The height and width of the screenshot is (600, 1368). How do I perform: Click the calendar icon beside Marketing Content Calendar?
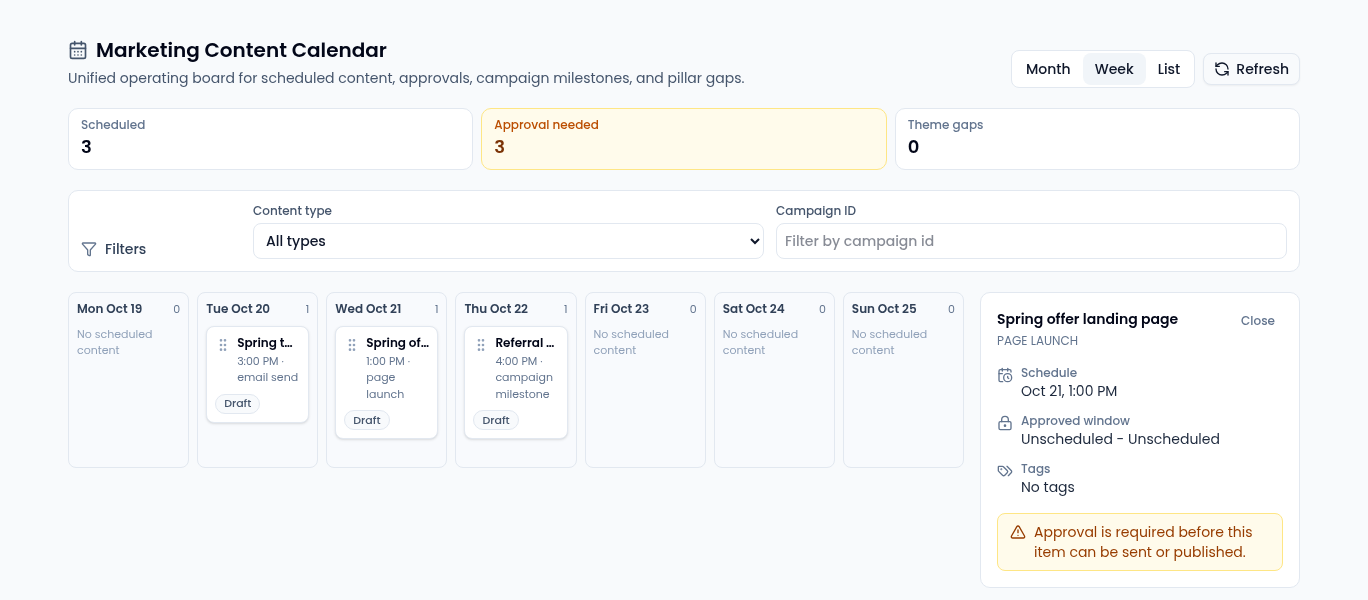[78, 50]
